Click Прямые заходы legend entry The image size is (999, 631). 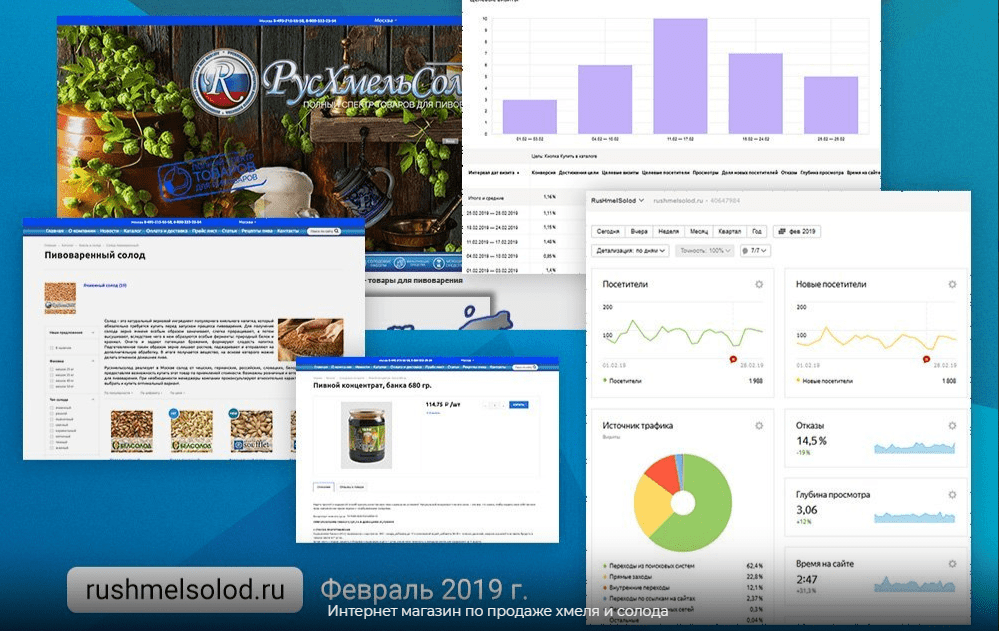(629, 577)
